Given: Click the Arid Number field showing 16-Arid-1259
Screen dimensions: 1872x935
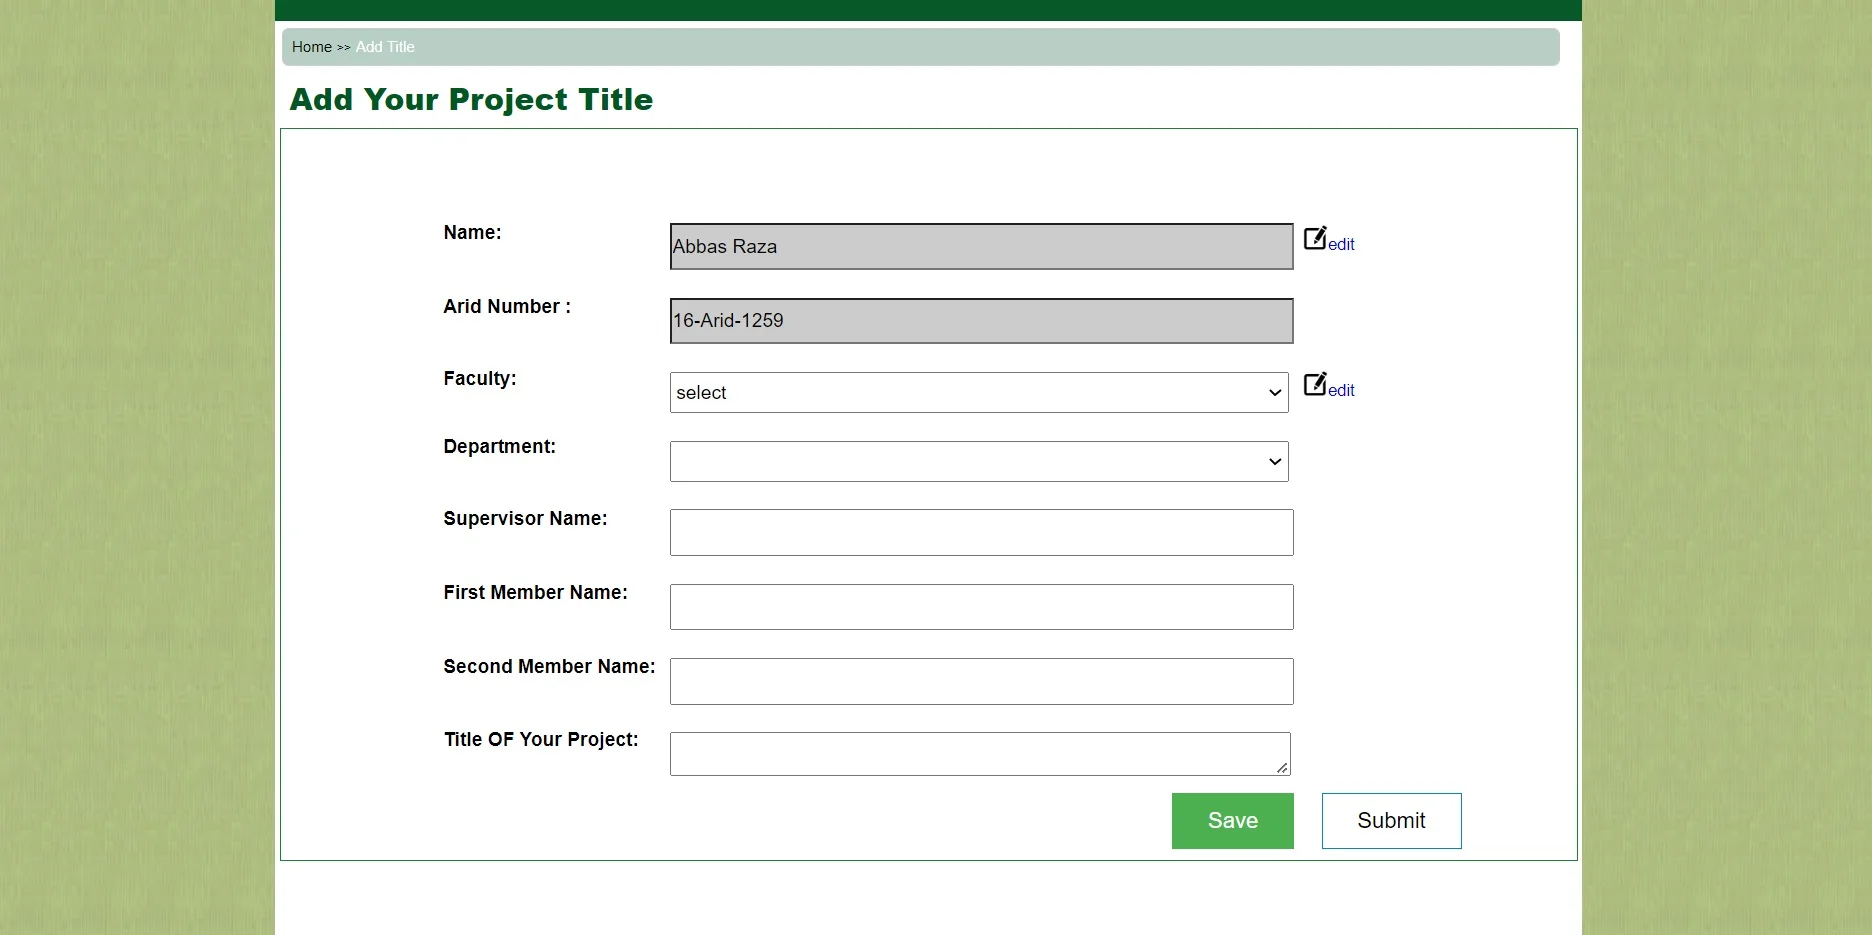Looking at the screenshot, I should (980, 320).
